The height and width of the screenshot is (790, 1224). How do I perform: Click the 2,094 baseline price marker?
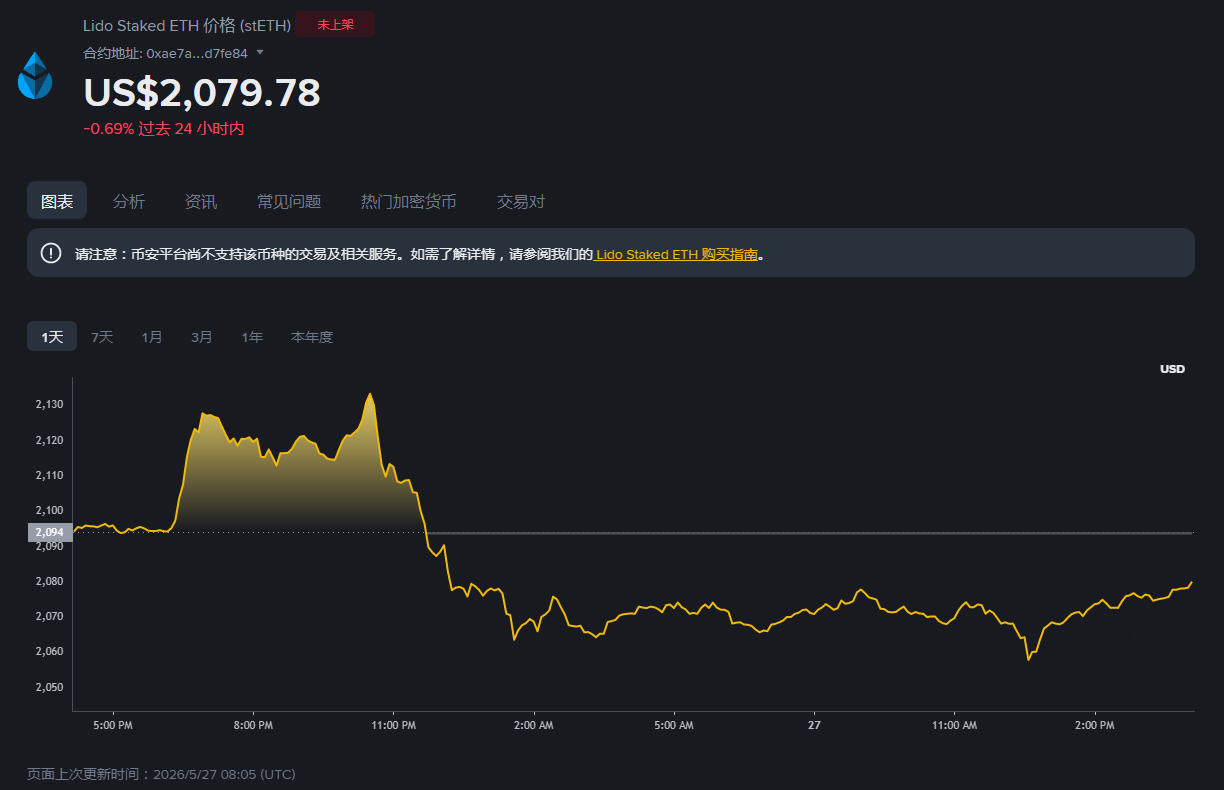tap(49, 532)
